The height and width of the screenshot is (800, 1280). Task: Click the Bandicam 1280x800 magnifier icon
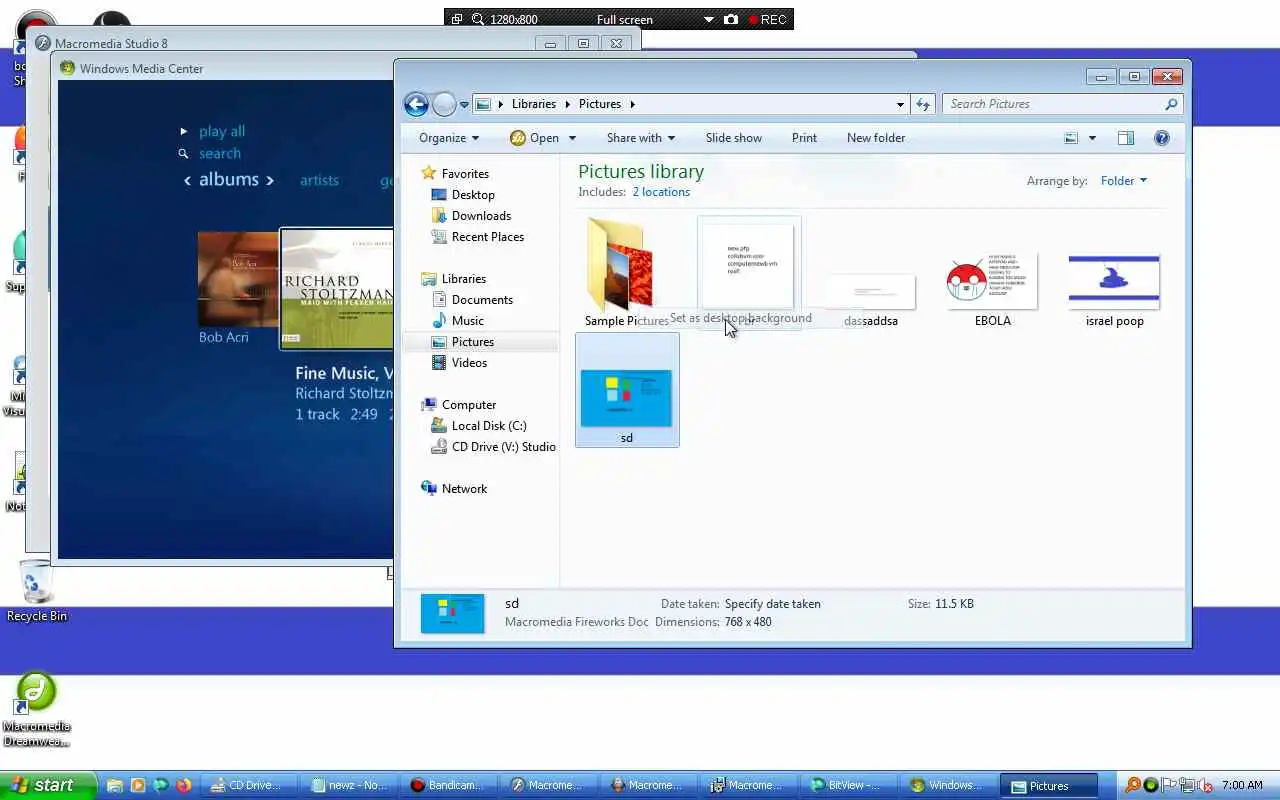[478, 19]
